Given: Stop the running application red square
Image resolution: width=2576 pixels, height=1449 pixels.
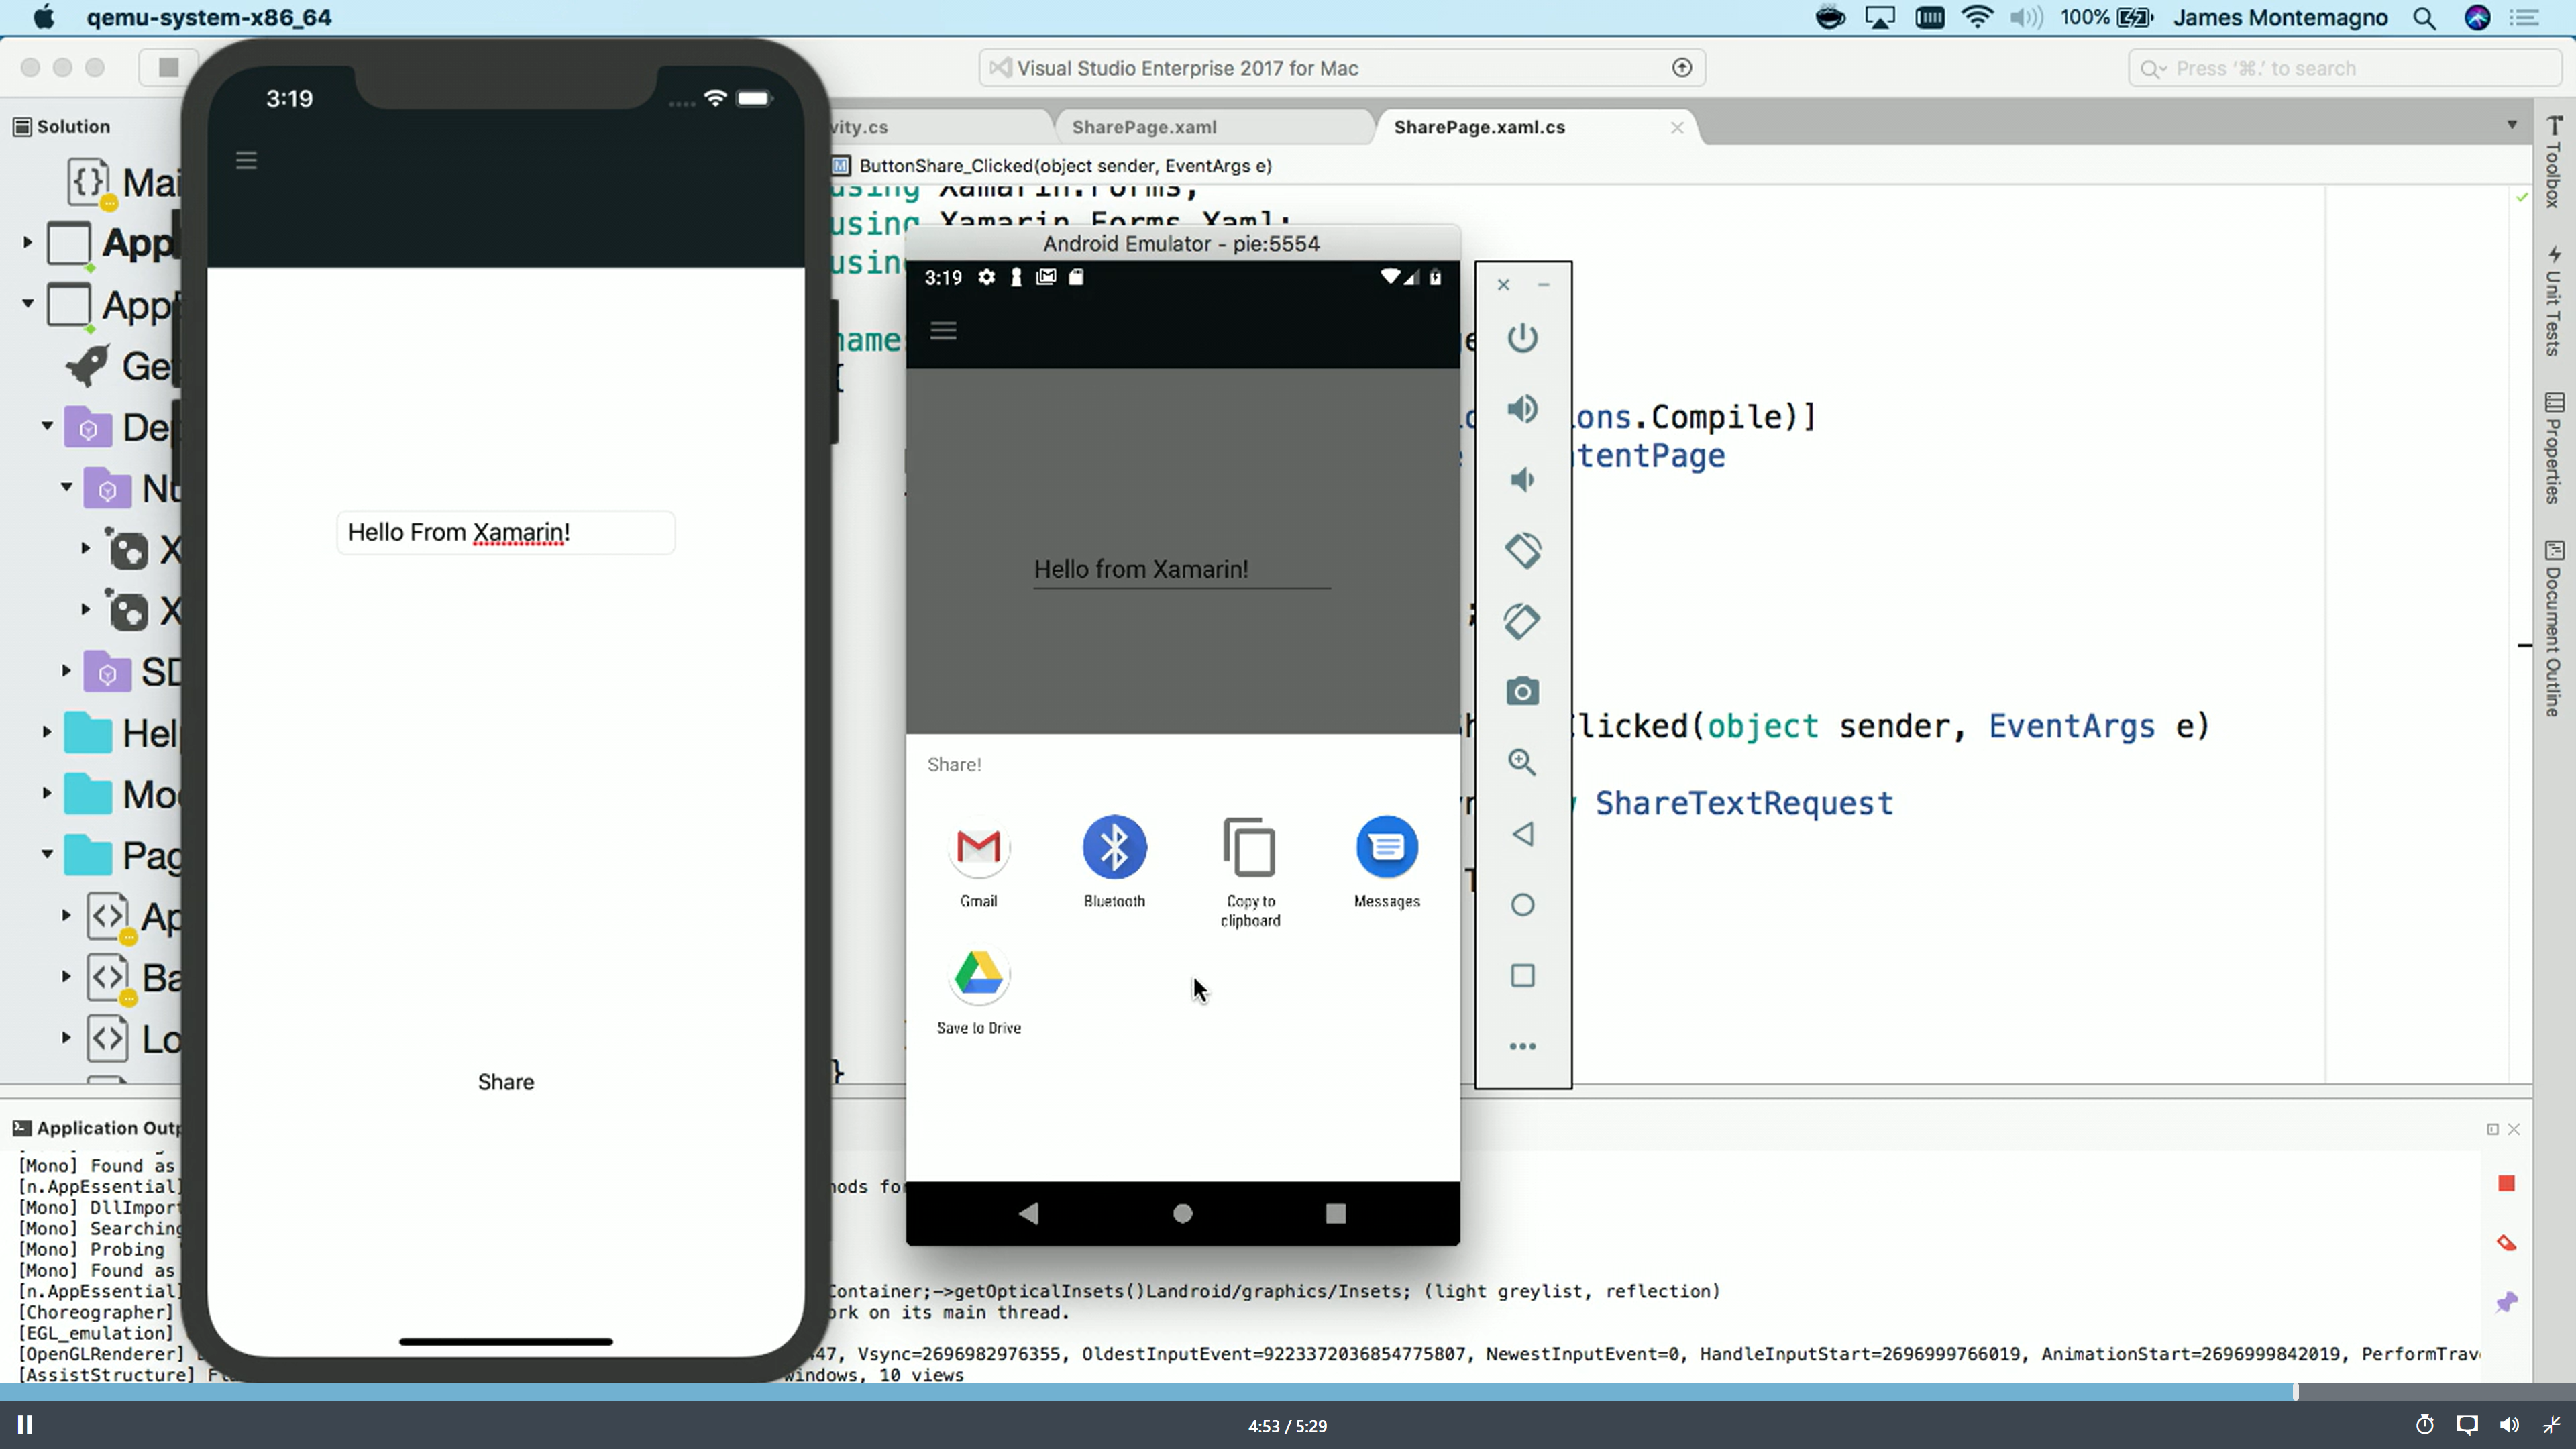Looking at the screenshot, I should 2506,1184.
